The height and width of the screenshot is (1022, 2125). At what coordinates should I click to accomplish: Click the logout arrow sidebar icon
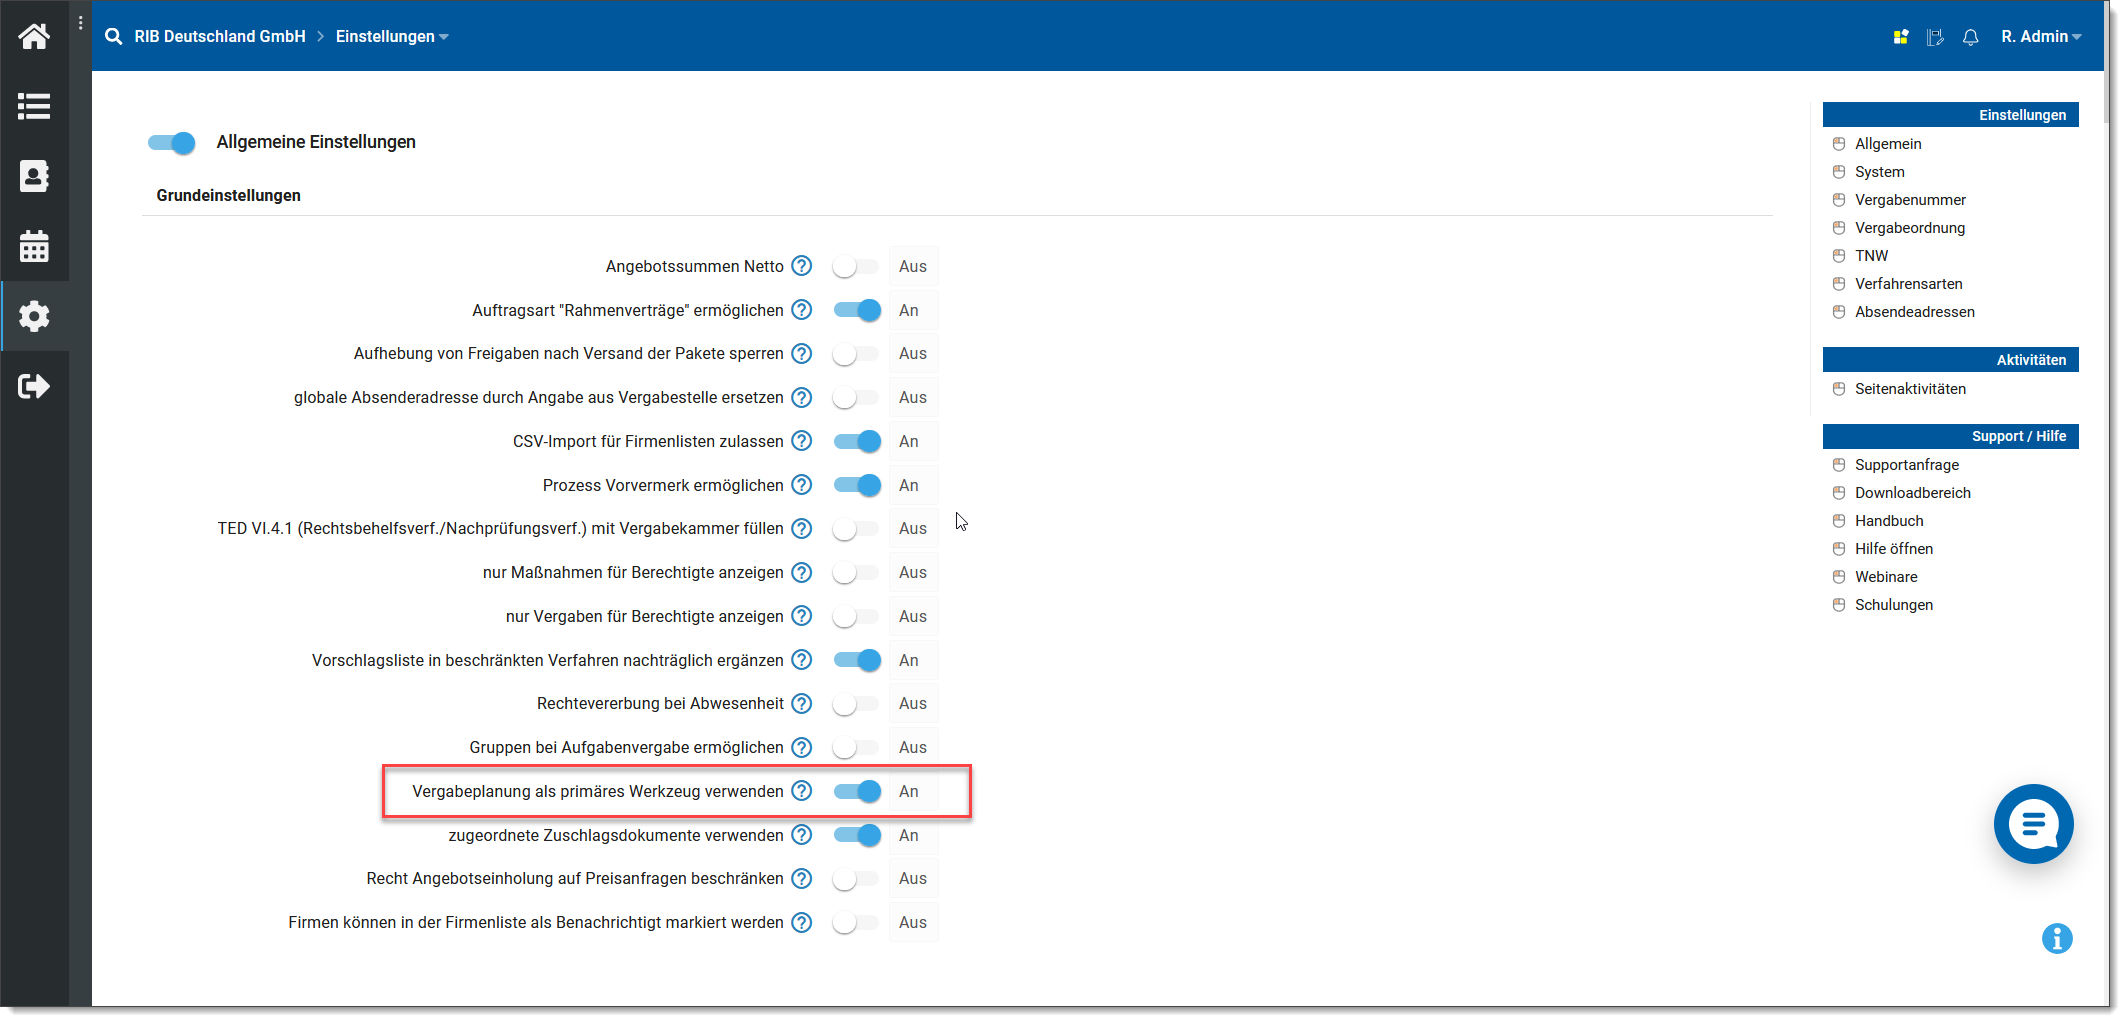click(x=34, y=386)
